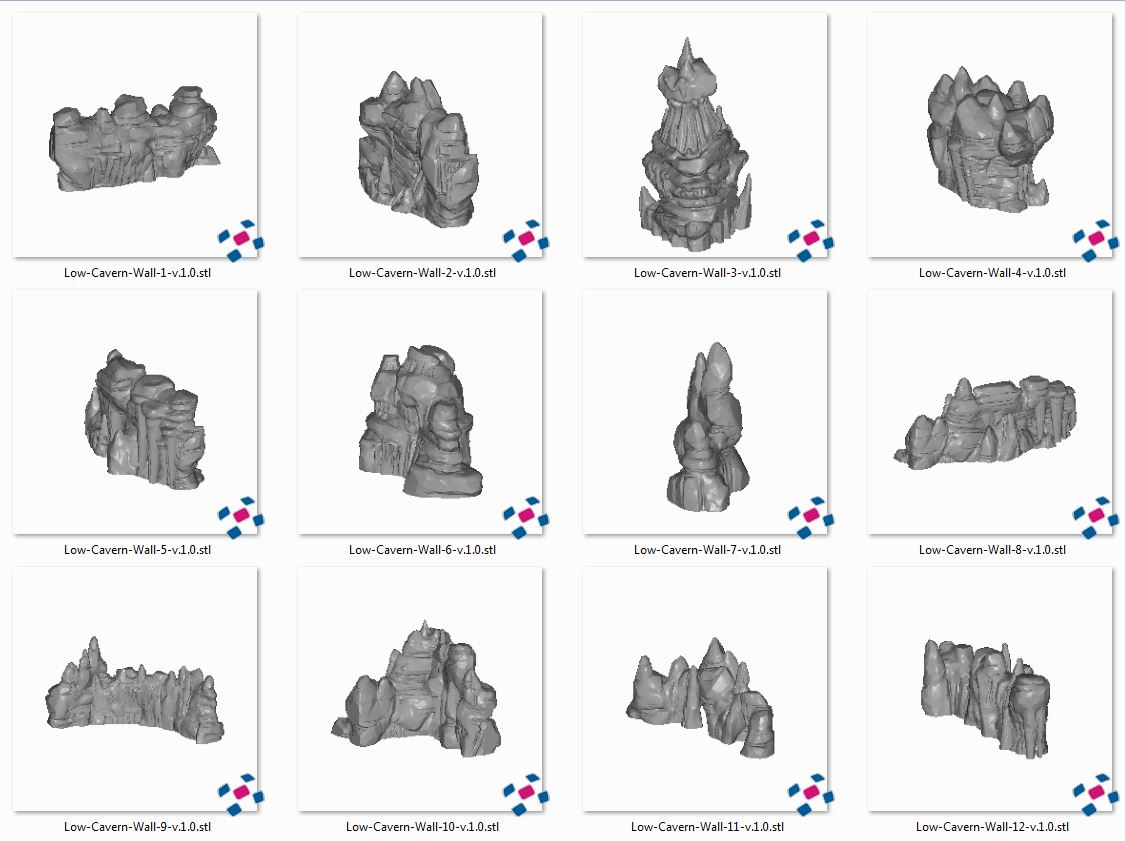1125x841 pixels.
Task: Click the file name Low-Cavern-Wall-1-v.1.0.stl
Action: [x=137, y=273]
